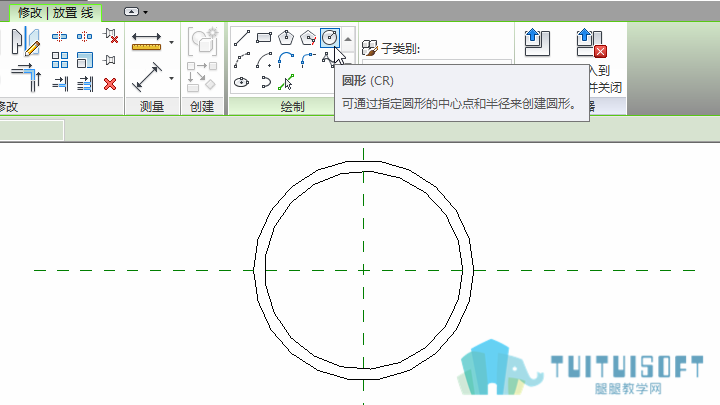Viewport: 720px width, 405px height.
Task: Activate the Pick Lines tool
Action: point(286,83)
